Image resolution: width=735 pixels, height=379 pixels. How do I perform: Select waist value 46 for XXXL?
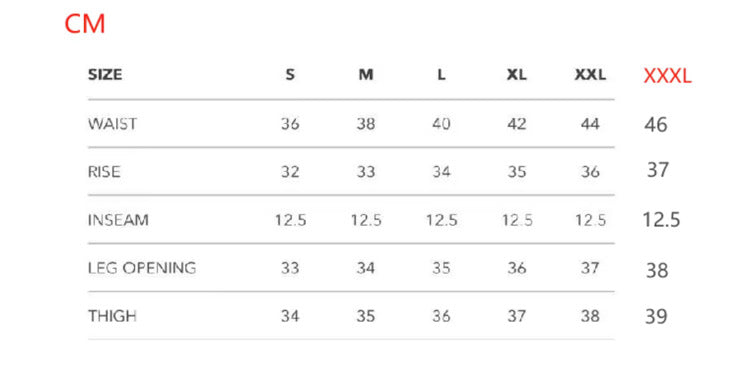[656, 125]
